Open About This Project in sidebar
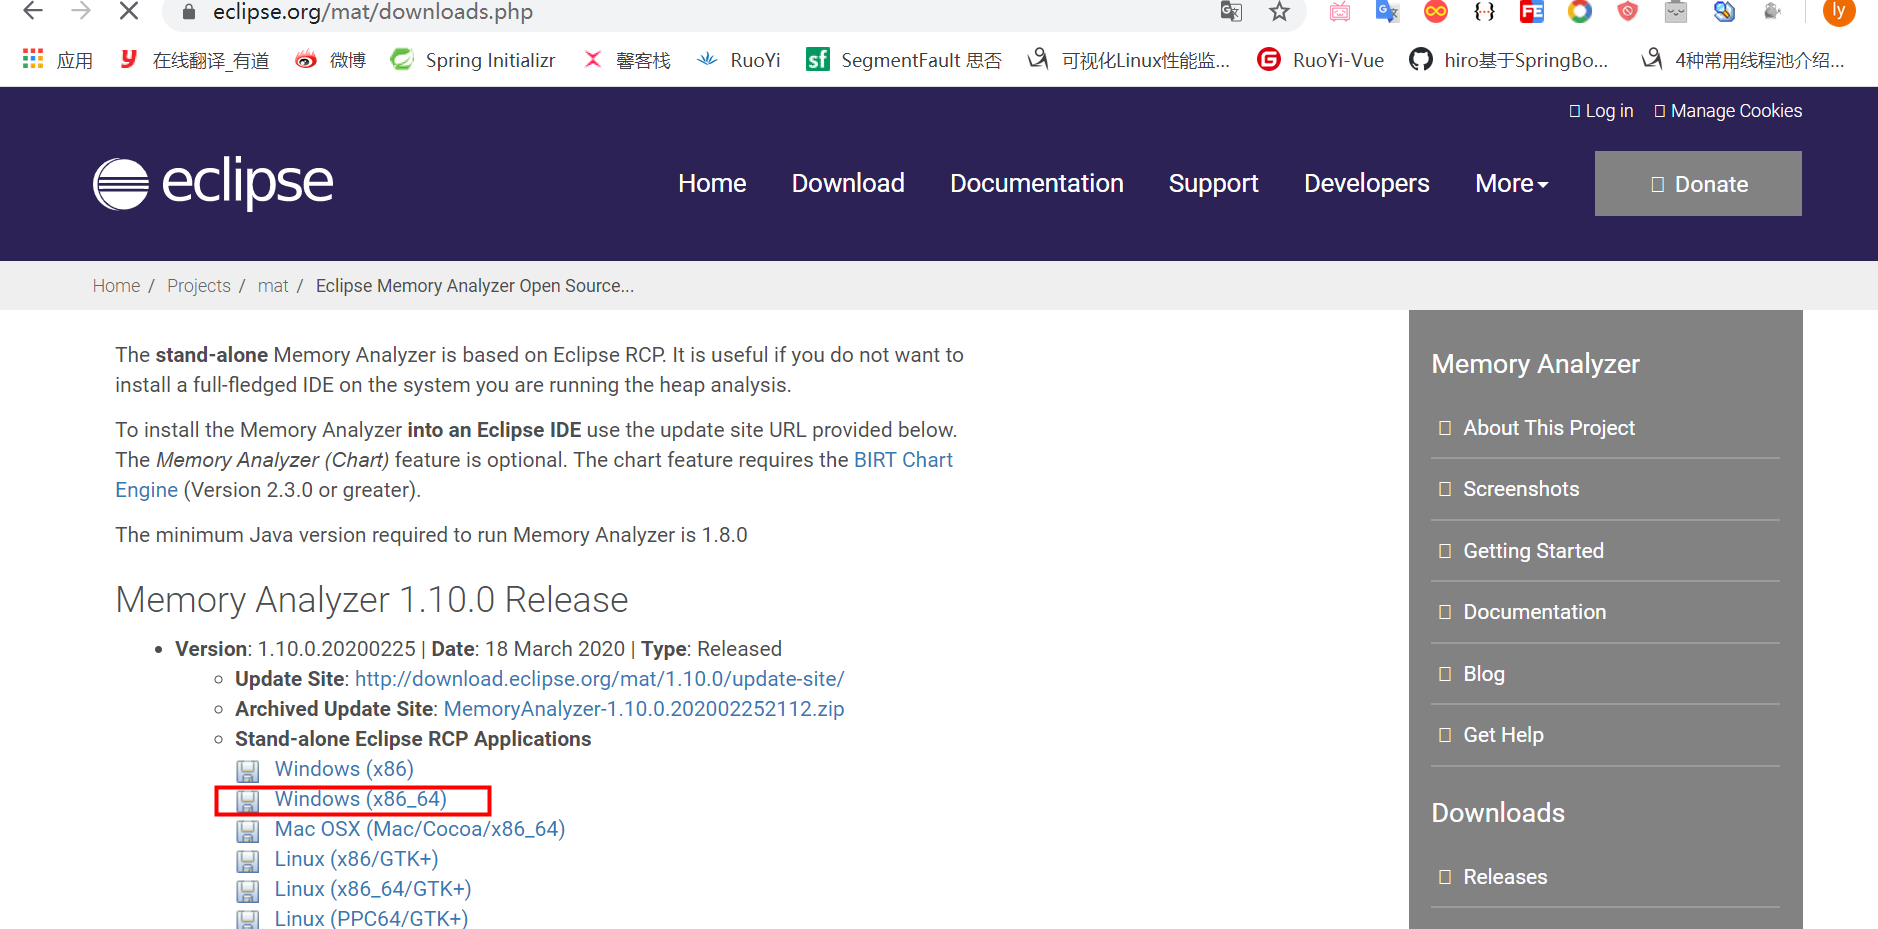The height and width of the screenshot is (929, 1878). pos(1549,428)
